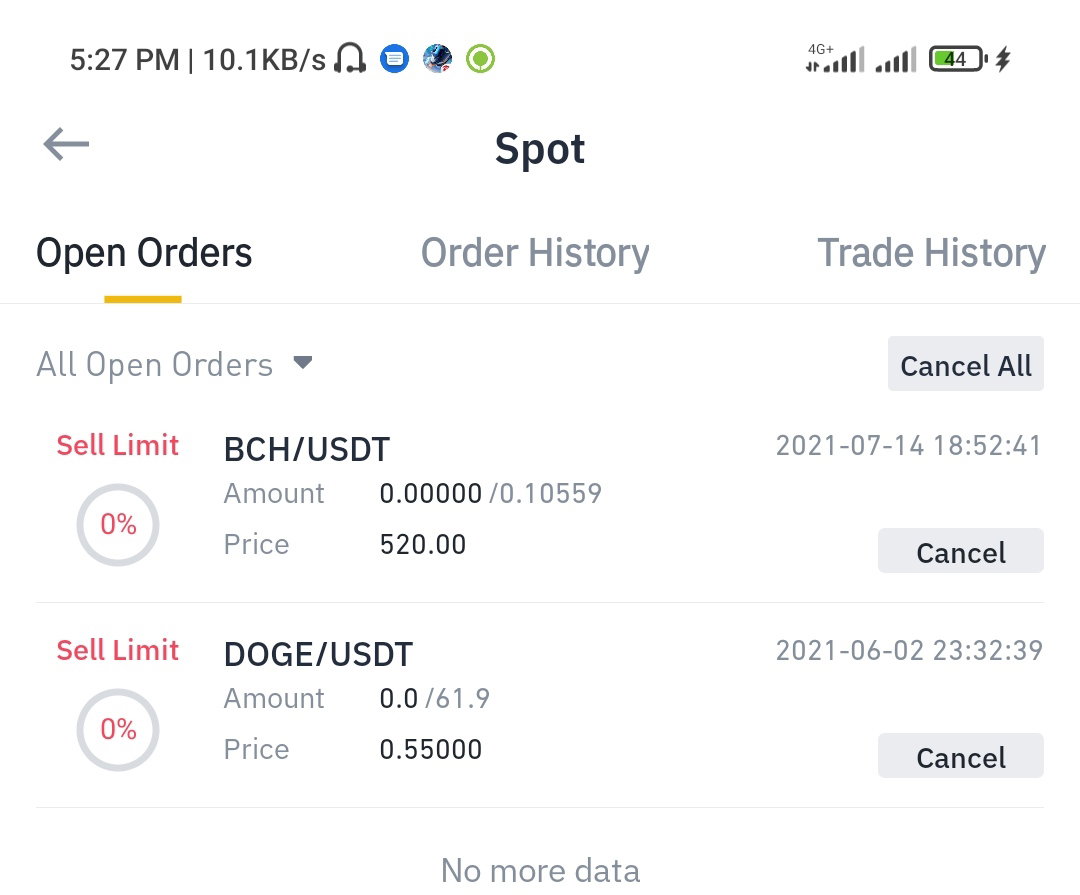Switch to the Order History tab
The width and height of the screenshot is (1080, 895).
535,253
